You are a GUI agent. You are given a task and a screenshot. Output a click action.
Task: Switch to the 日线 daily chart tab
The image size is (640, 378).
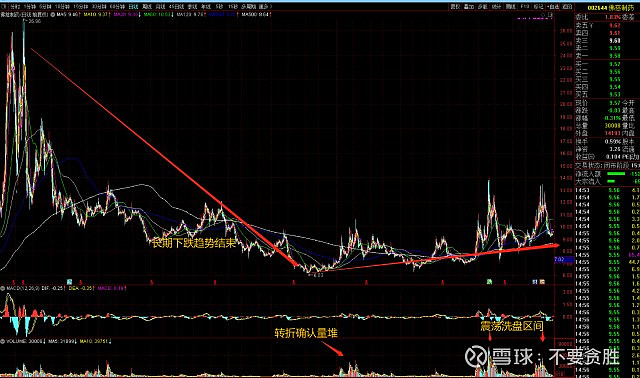133,7
